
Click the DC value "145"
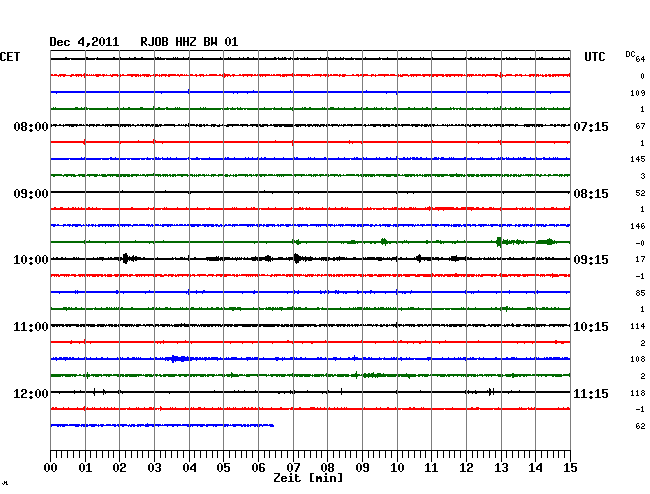(638, 159)
